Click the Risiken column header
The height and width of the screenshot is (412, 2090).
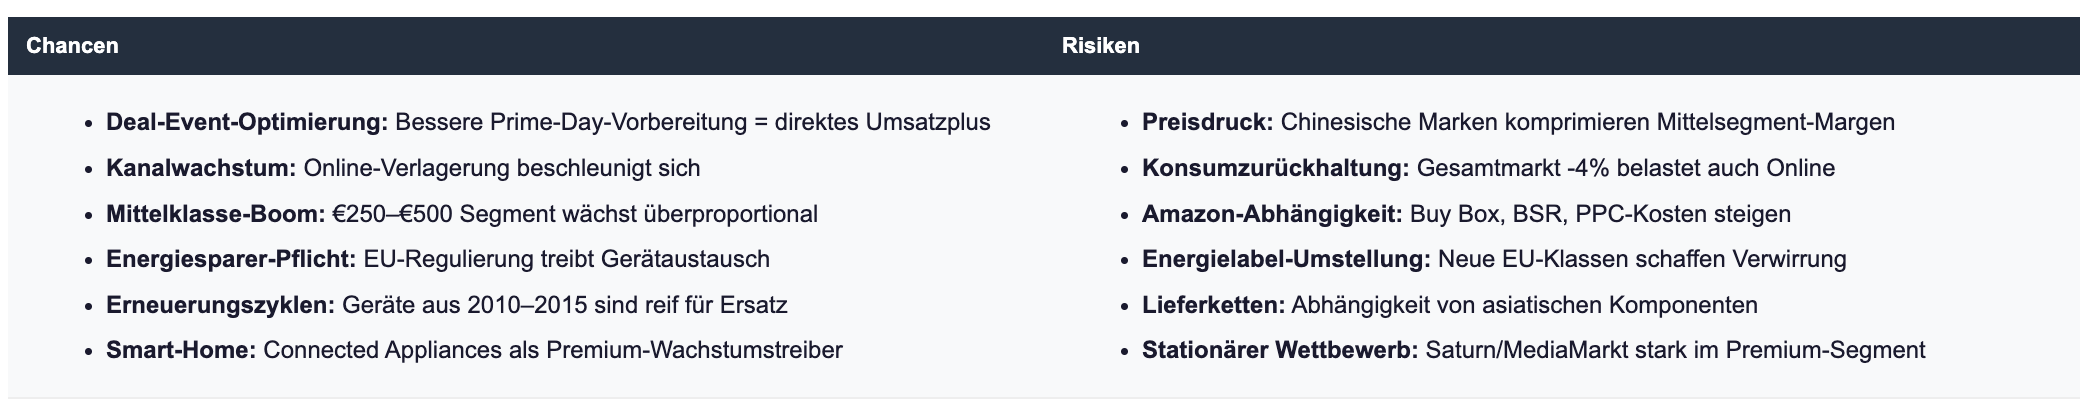coord(1100,46)
